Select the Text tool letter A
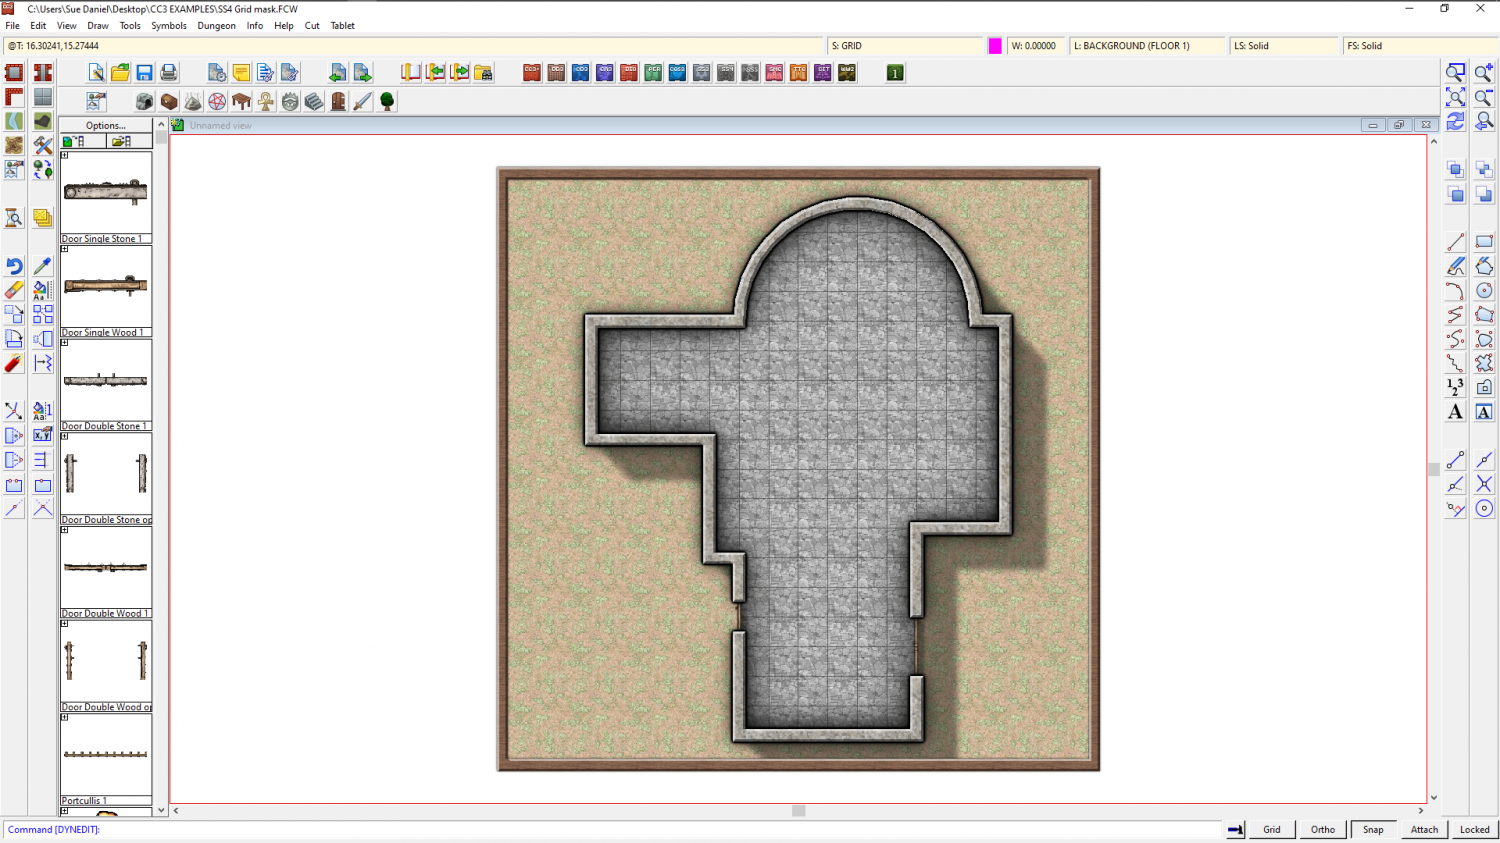 (x=1455, y=411)
